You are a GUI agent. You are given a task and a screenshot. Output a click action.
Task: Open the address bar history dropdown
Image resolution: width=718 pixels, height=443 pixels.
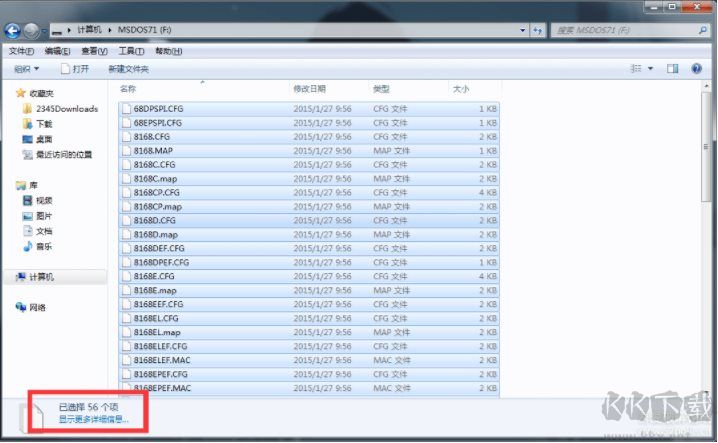coord(522,30)
